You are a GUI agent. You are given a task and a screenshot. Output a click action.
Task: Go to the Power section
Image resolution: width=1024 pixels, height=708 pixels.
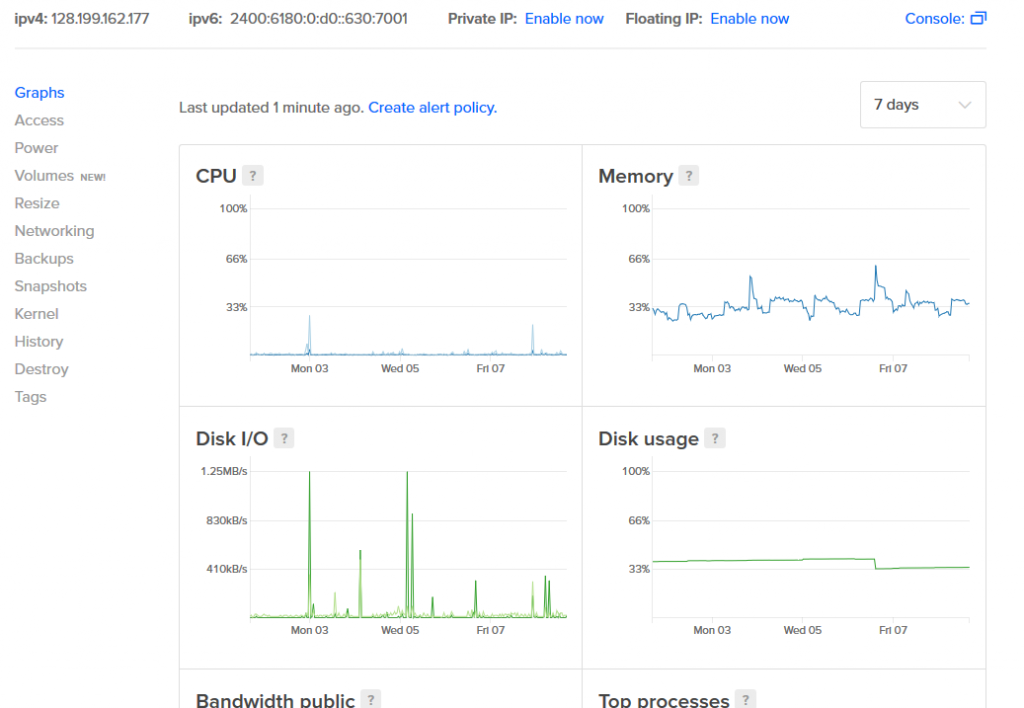[37, 148]
